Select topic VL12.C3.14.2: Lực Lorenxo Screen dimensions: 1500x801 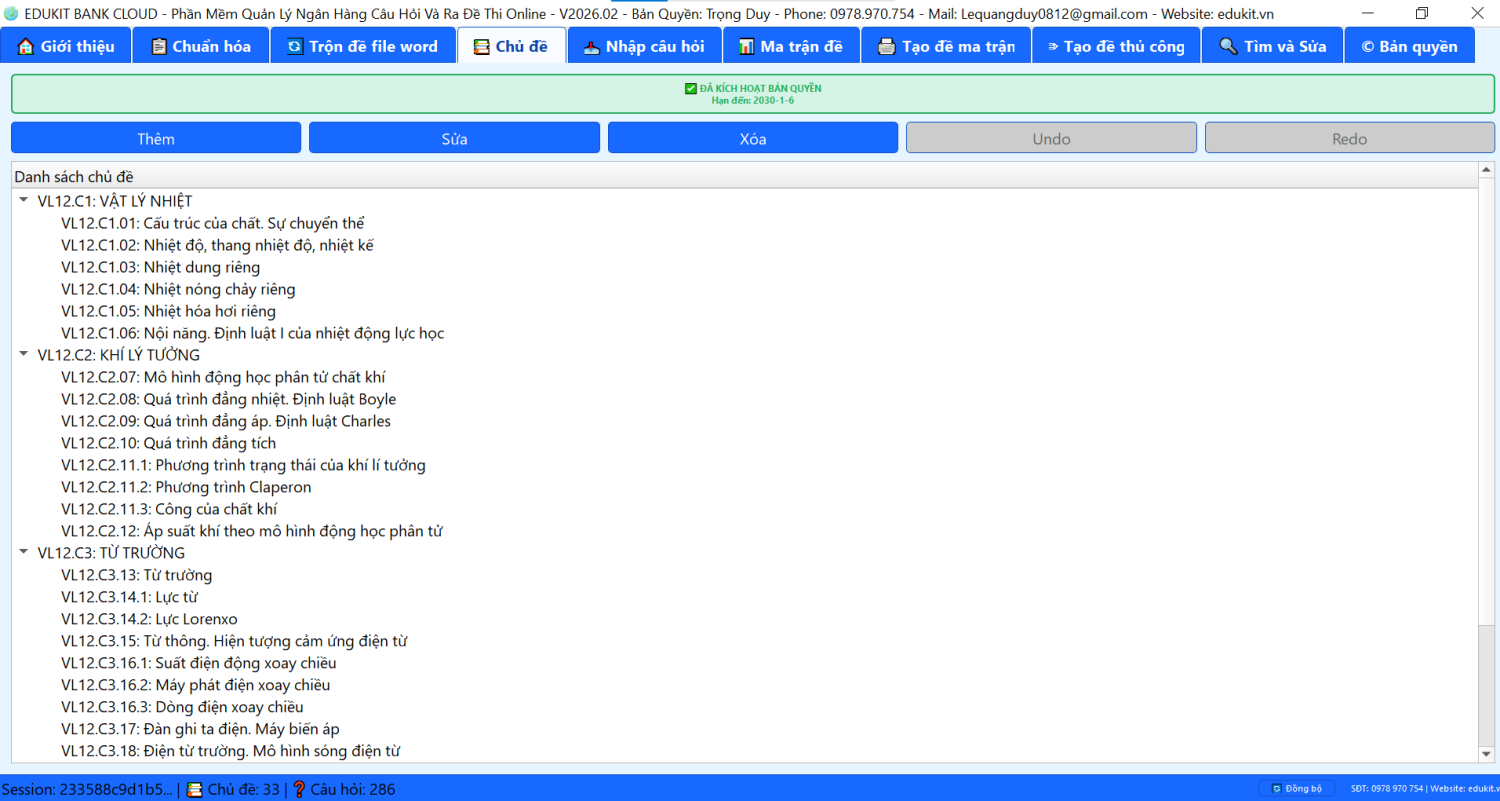pyautogui.click(x=149, y=619)
